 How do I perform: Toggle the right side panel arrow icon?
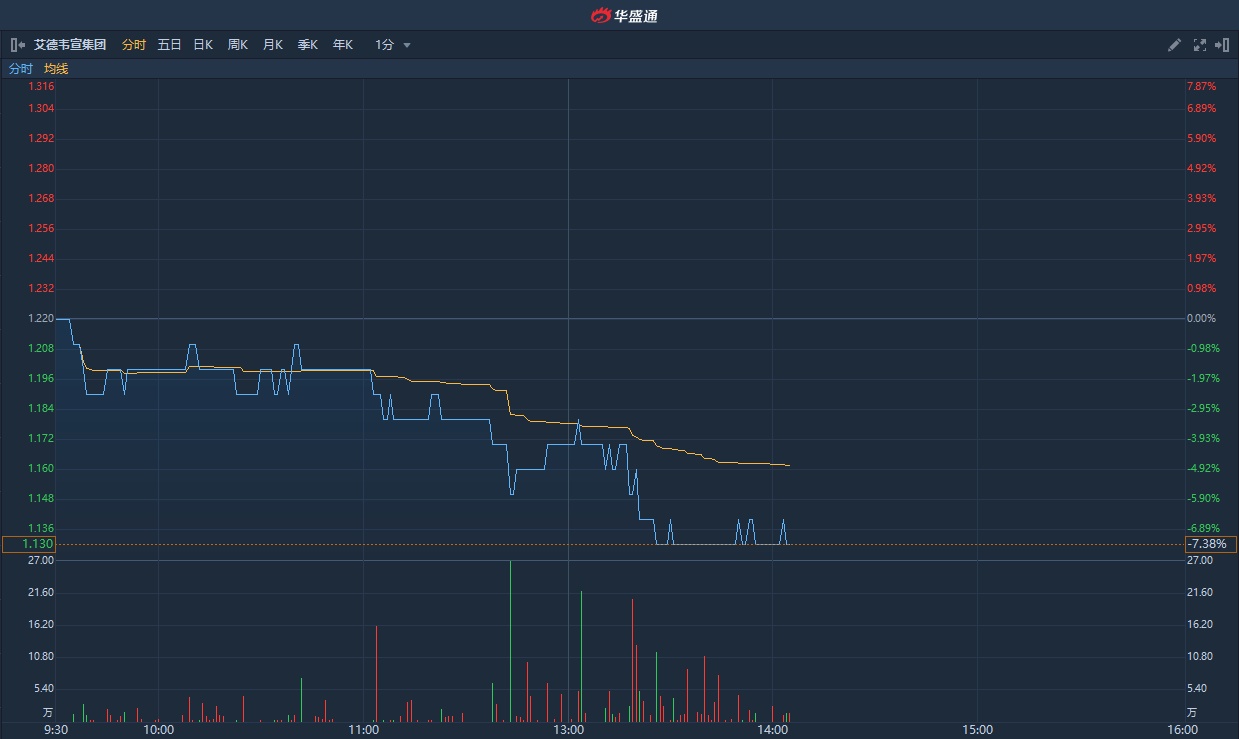tap(1221, 45)
